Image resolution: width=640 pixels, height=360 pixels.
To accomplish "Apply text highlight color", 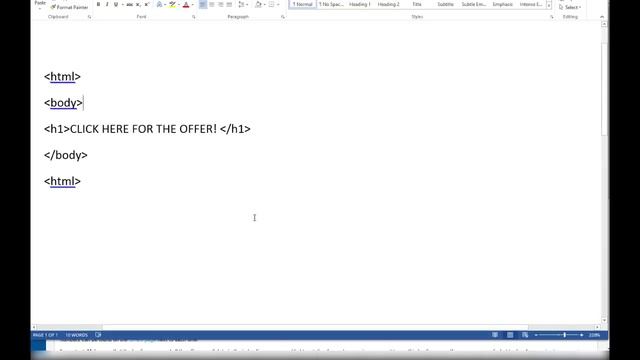I will pyautogui.click(x=173, y=4).
